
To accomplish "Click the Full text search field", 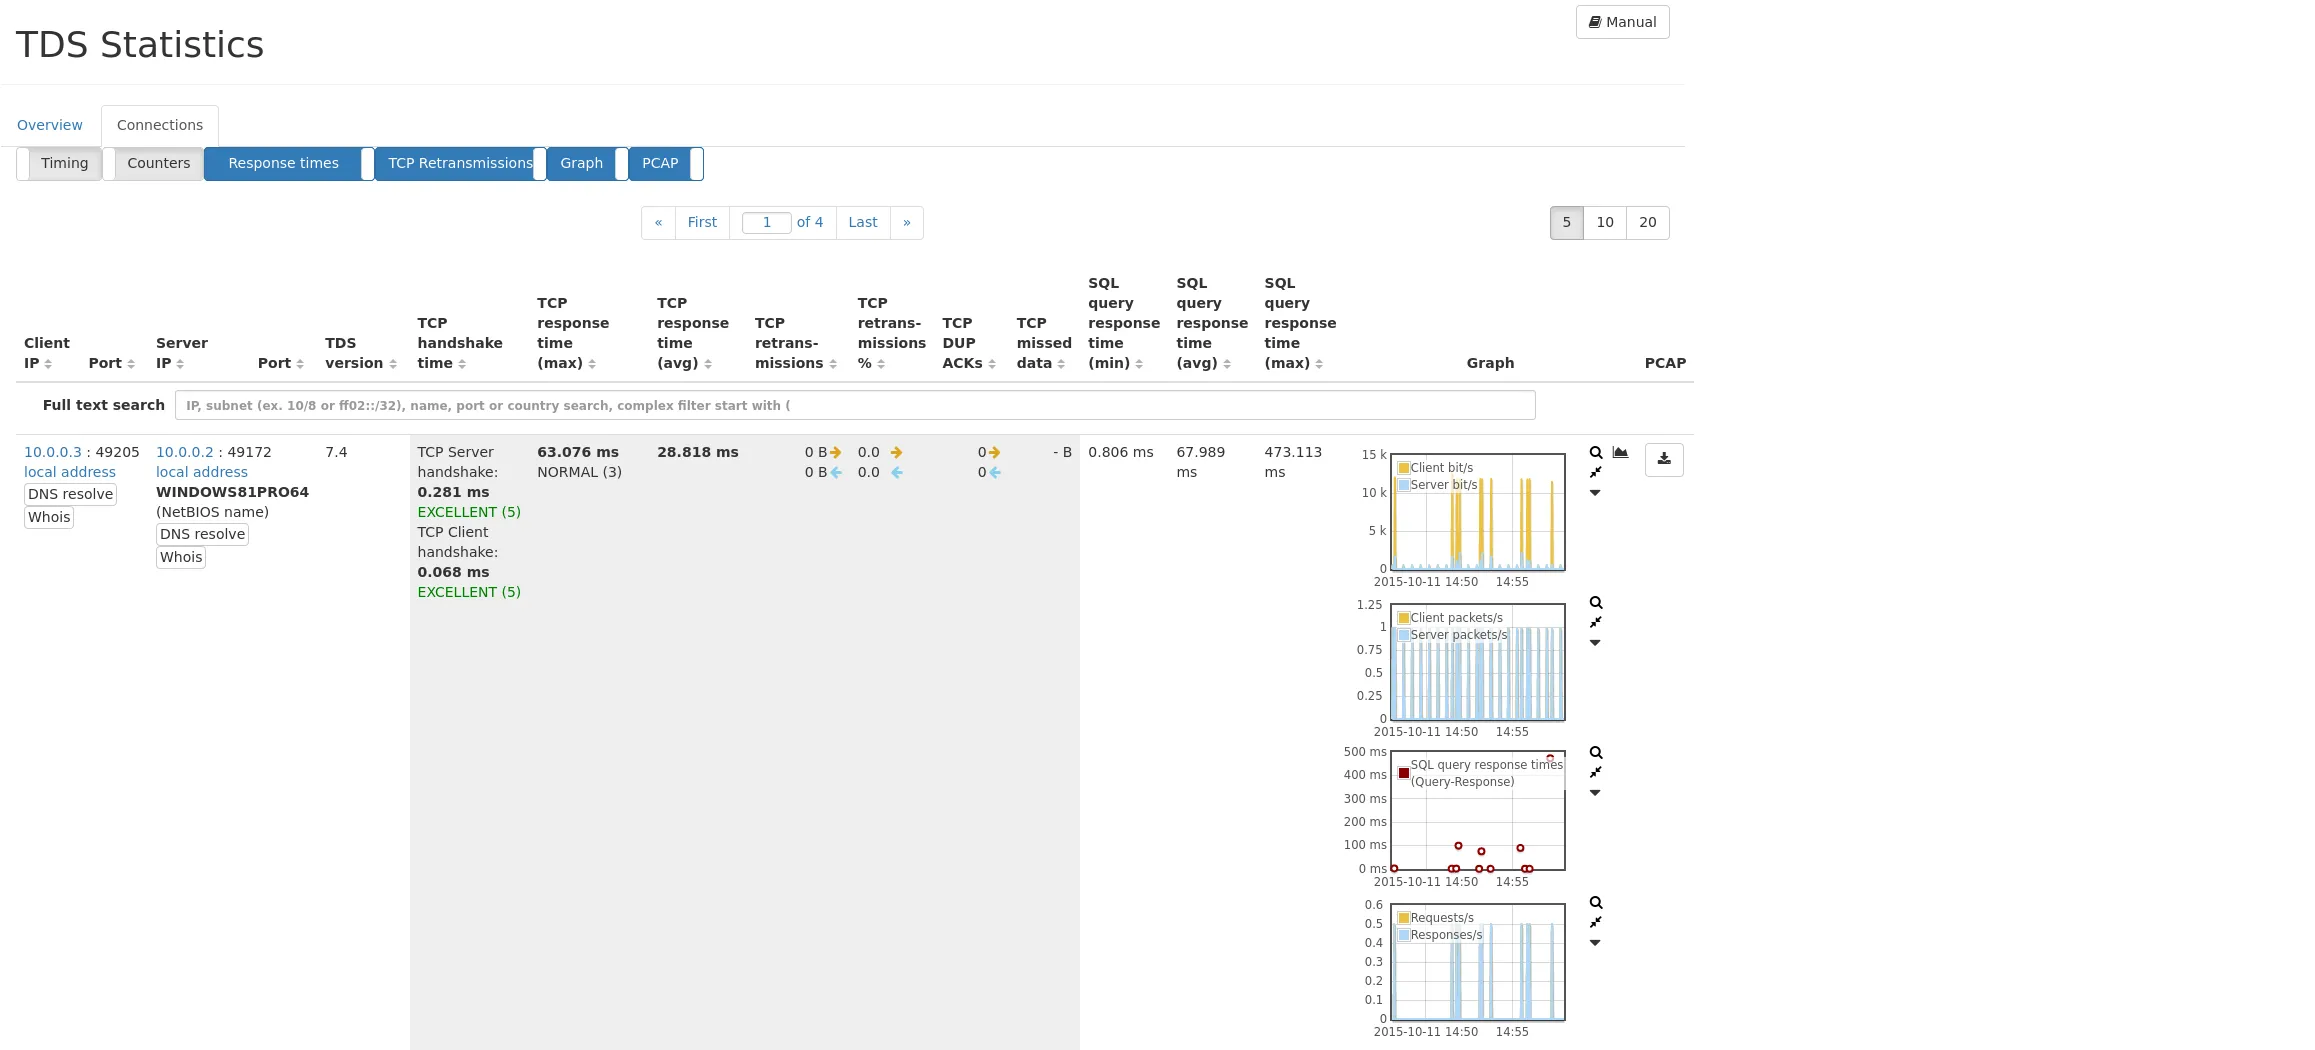I will click(x=854, y=406).
